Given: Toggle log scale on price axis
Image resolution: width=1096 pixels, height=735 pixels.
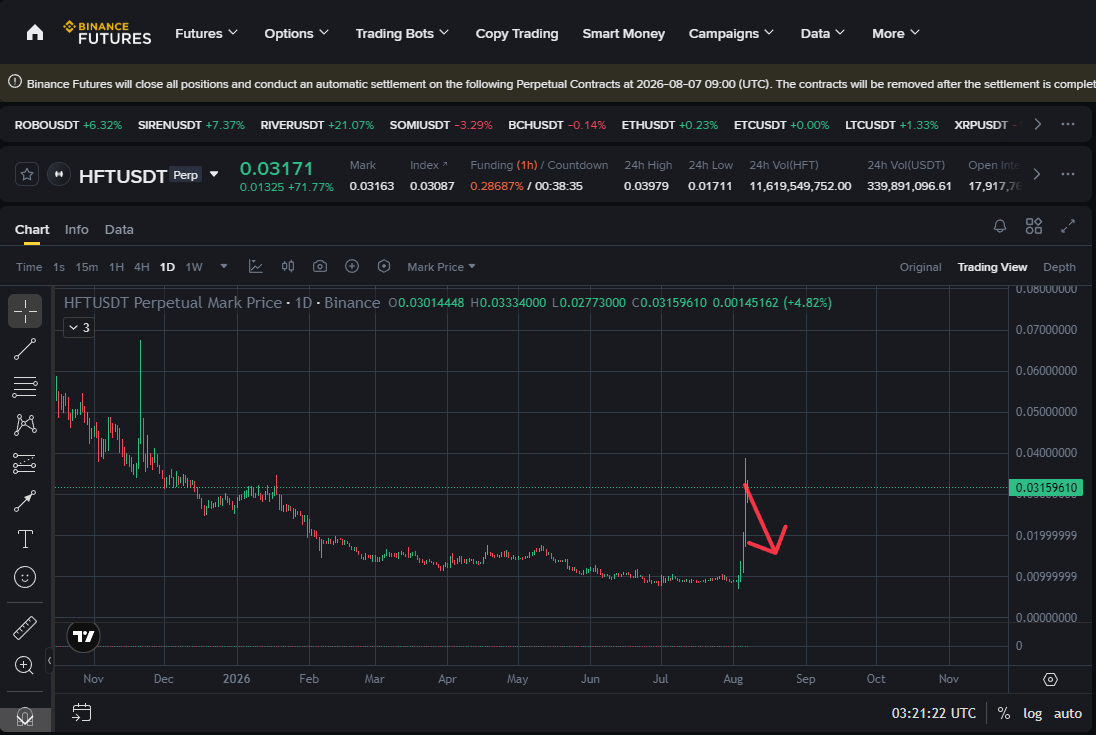Looking at the screenshot, I should (x=1032, y=713).
